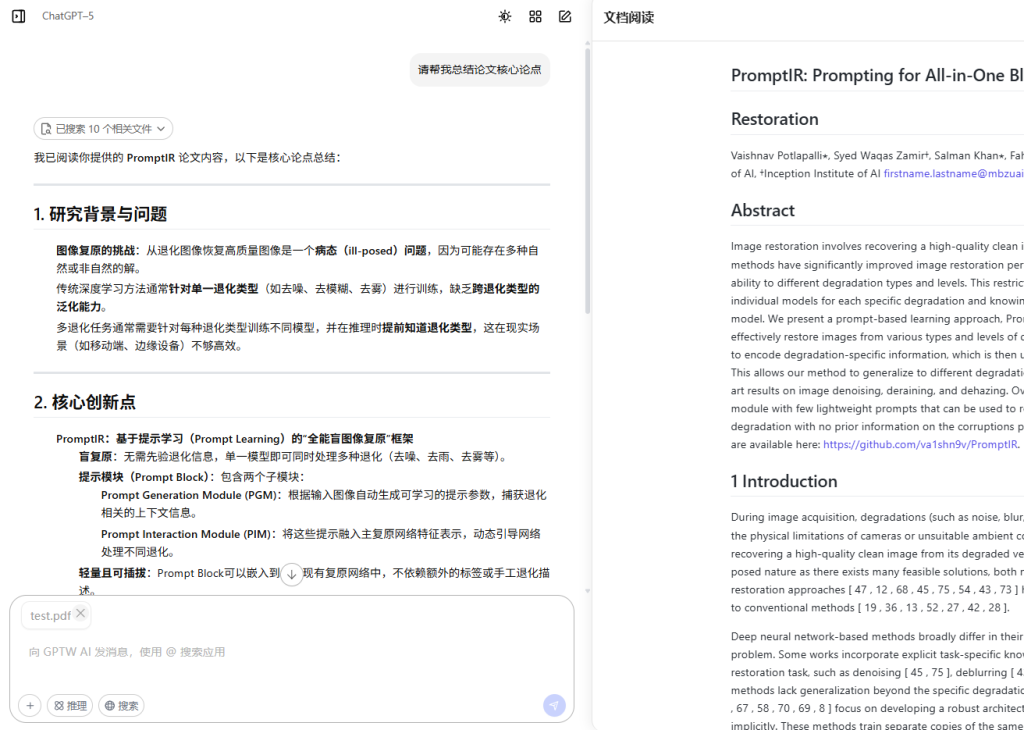The image size is (1024, 730).
Task: Click the chat scrollbar thumb
Action: point(587,180)
